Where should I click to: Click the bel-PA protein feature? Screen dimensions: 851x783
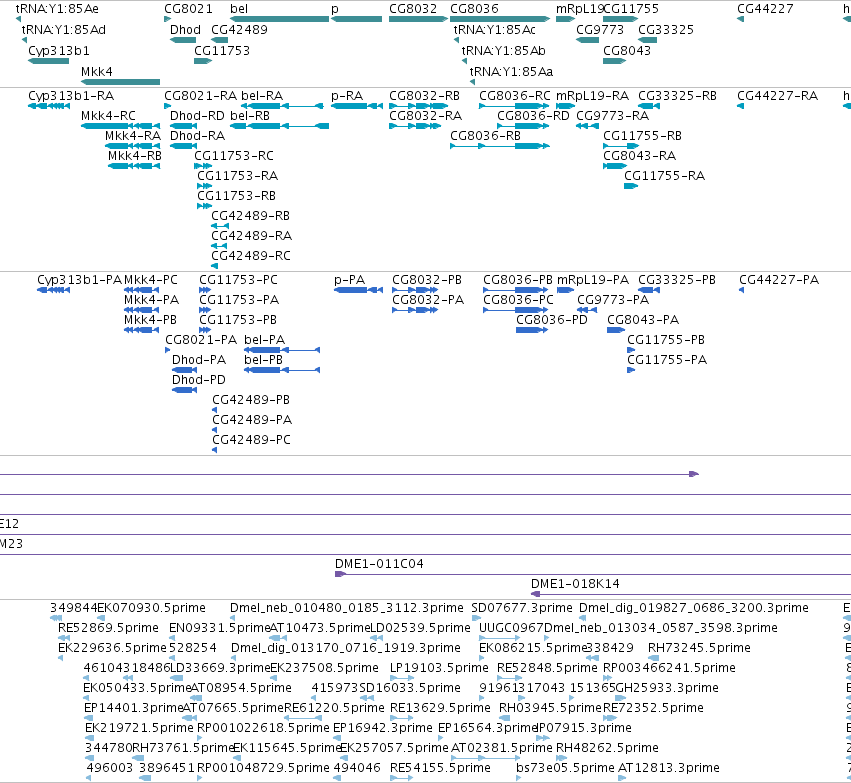[282, 350]
